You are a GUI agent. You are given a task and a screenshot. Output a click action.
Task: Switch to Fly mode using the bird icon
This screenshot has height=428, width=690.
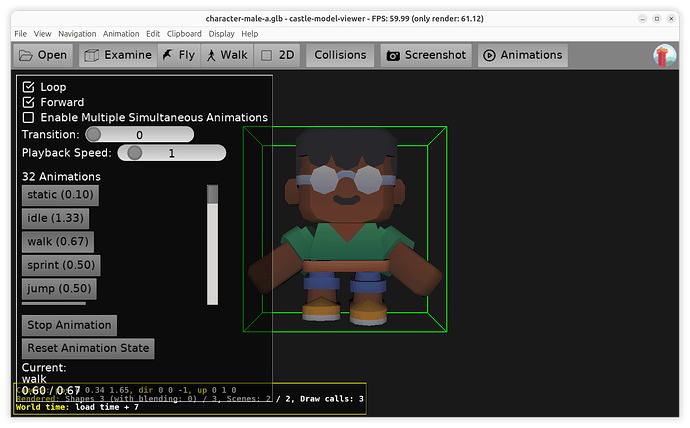[167, 55]
